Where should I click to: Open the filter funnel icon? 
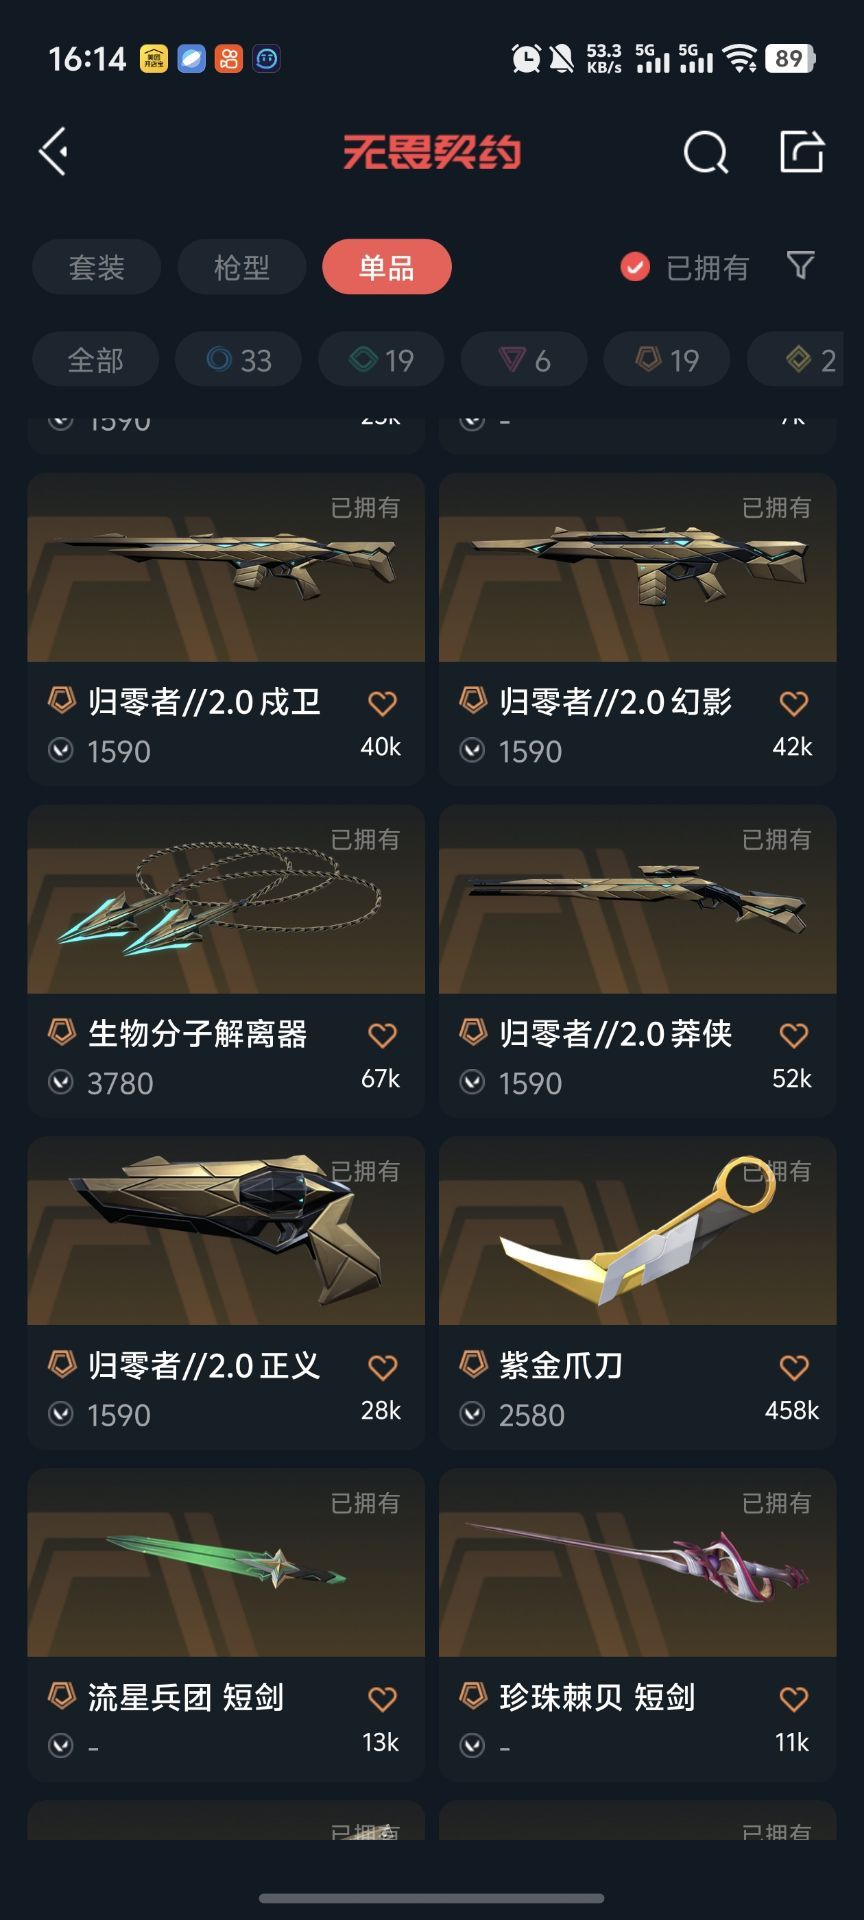pyautogui.click(x=801, y=266)
